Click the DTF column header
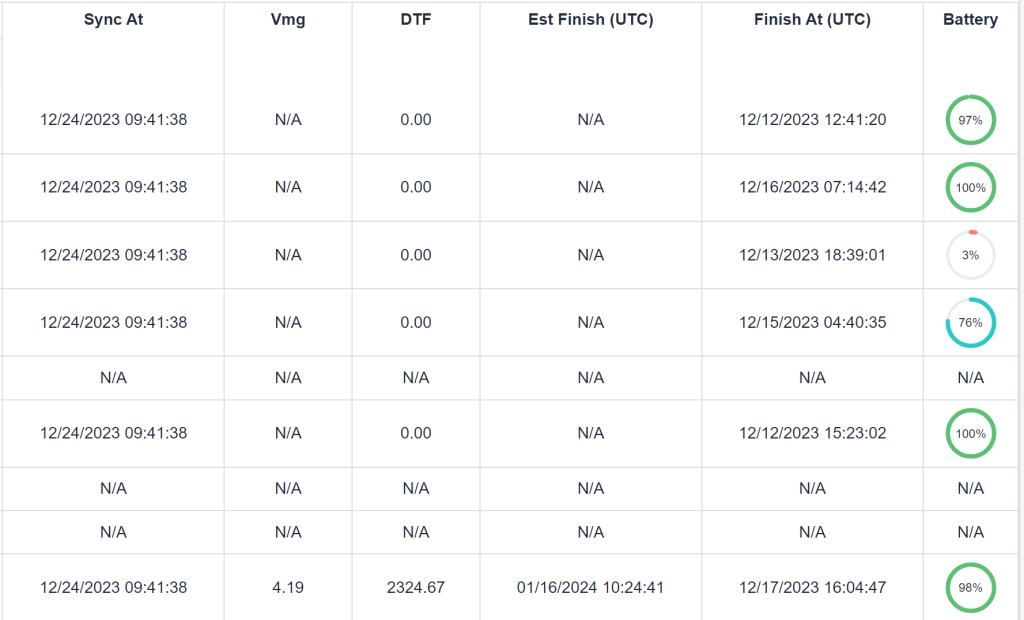Viewport: 1024px width, 620px height. [x=416, y=20]
